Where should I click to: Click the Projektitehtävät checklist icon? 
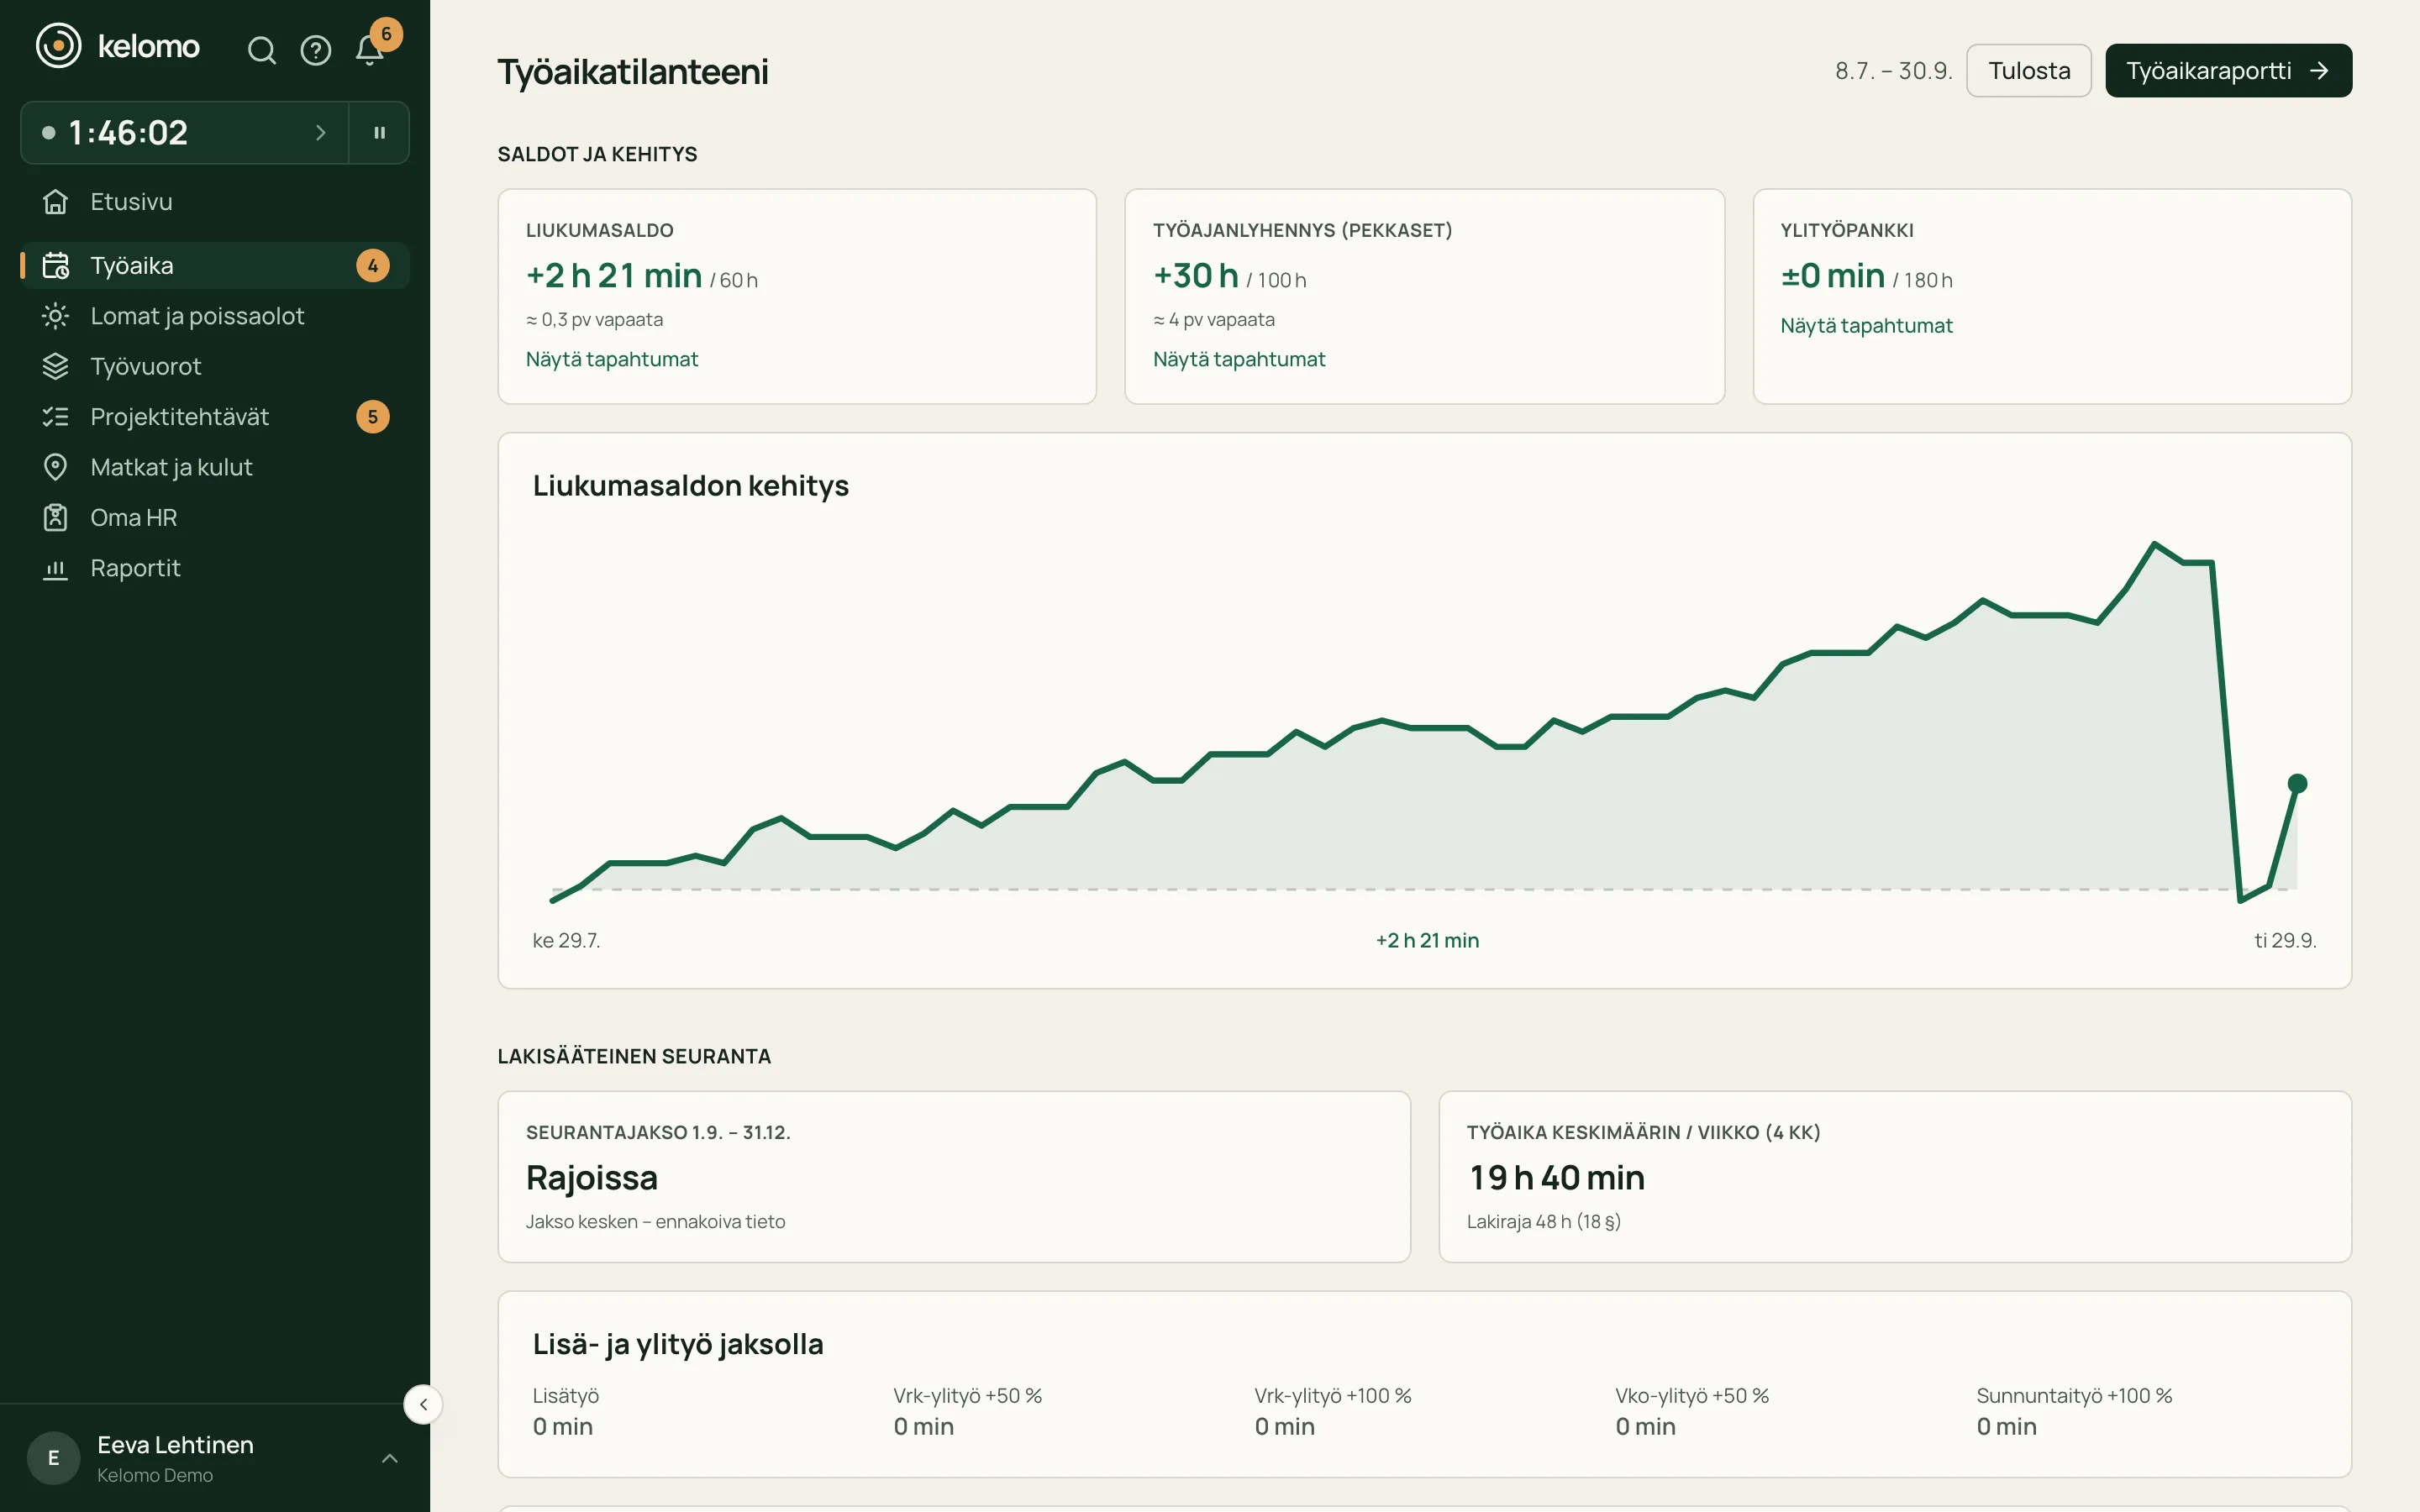pos(56,417)
